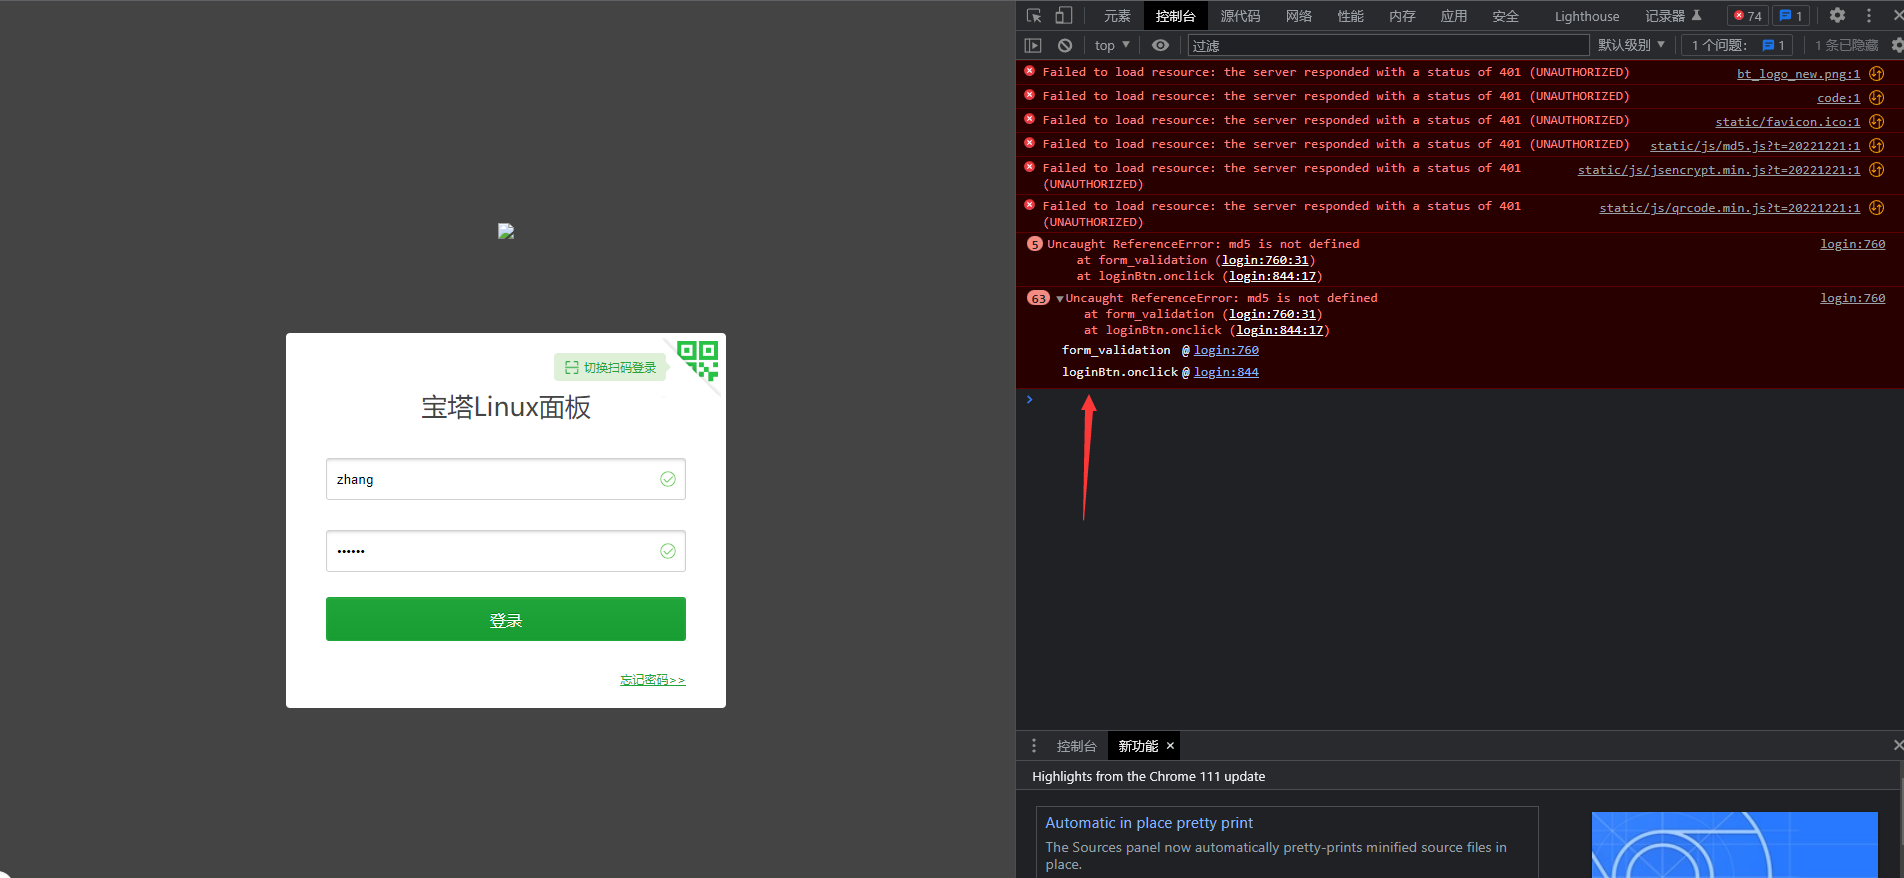Open the 默认级别 log level dropdown

click(1631, 45)
